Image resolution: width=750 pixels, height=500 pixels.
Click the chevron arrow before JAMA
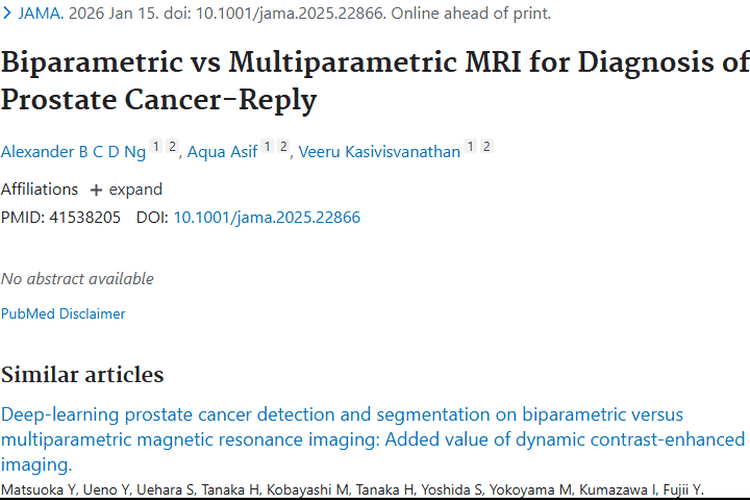click(x=7, y=14)
